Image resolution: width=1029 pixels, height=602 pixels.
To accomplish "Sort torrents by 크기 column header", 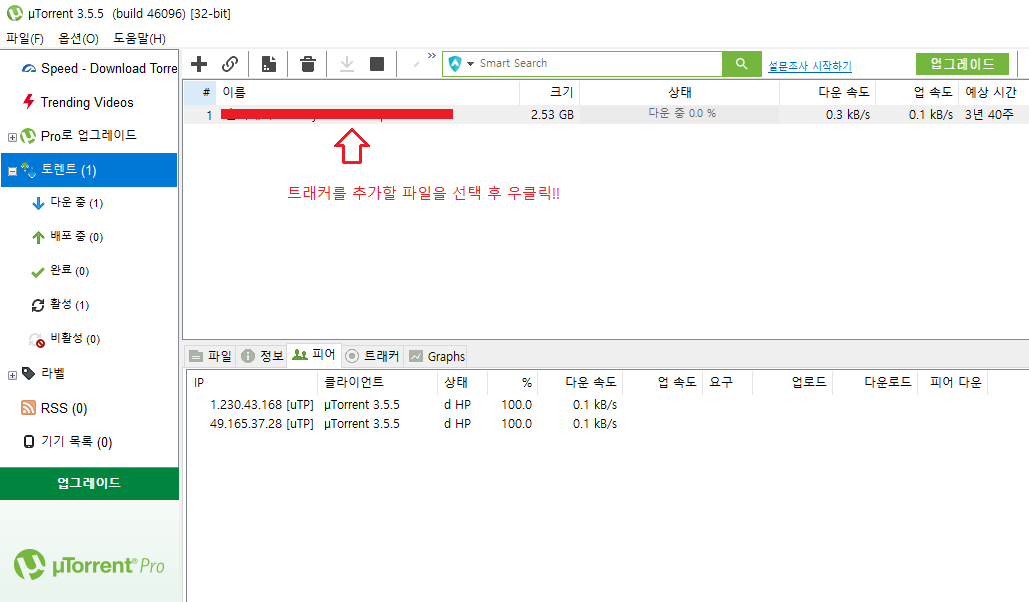I will pyautogui.click(x=549, y=93).
